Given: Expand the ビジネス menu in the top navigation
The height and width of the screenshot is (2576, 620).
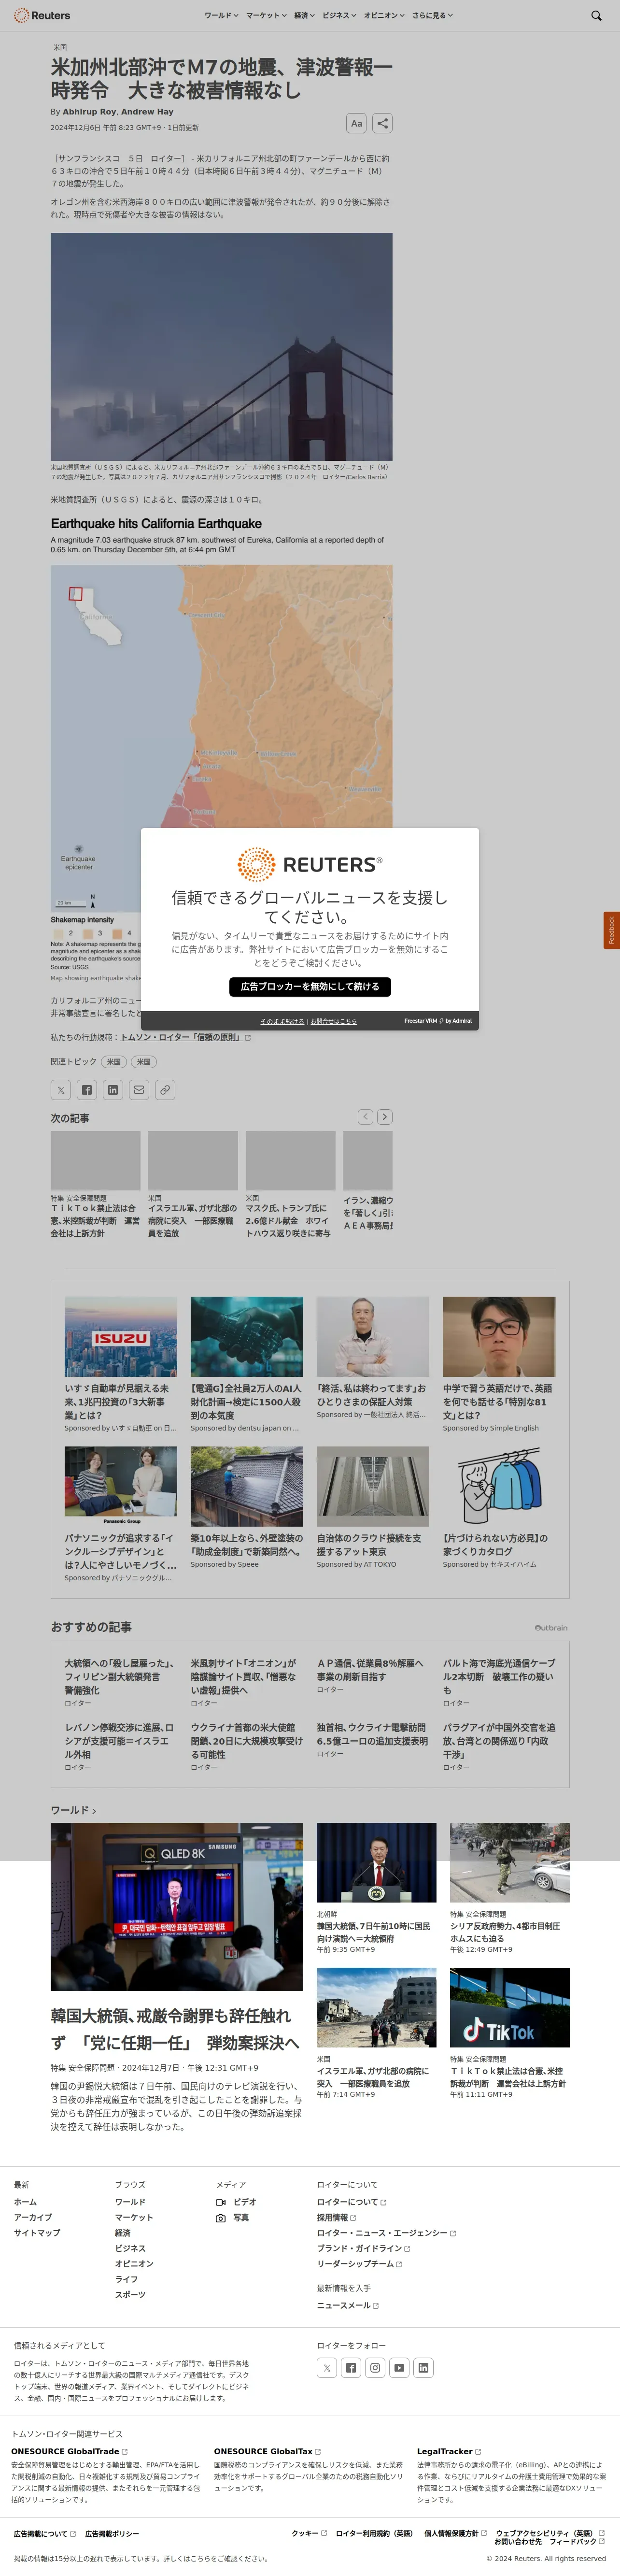Looking at the screenshot, I should [x=339, y=15].
